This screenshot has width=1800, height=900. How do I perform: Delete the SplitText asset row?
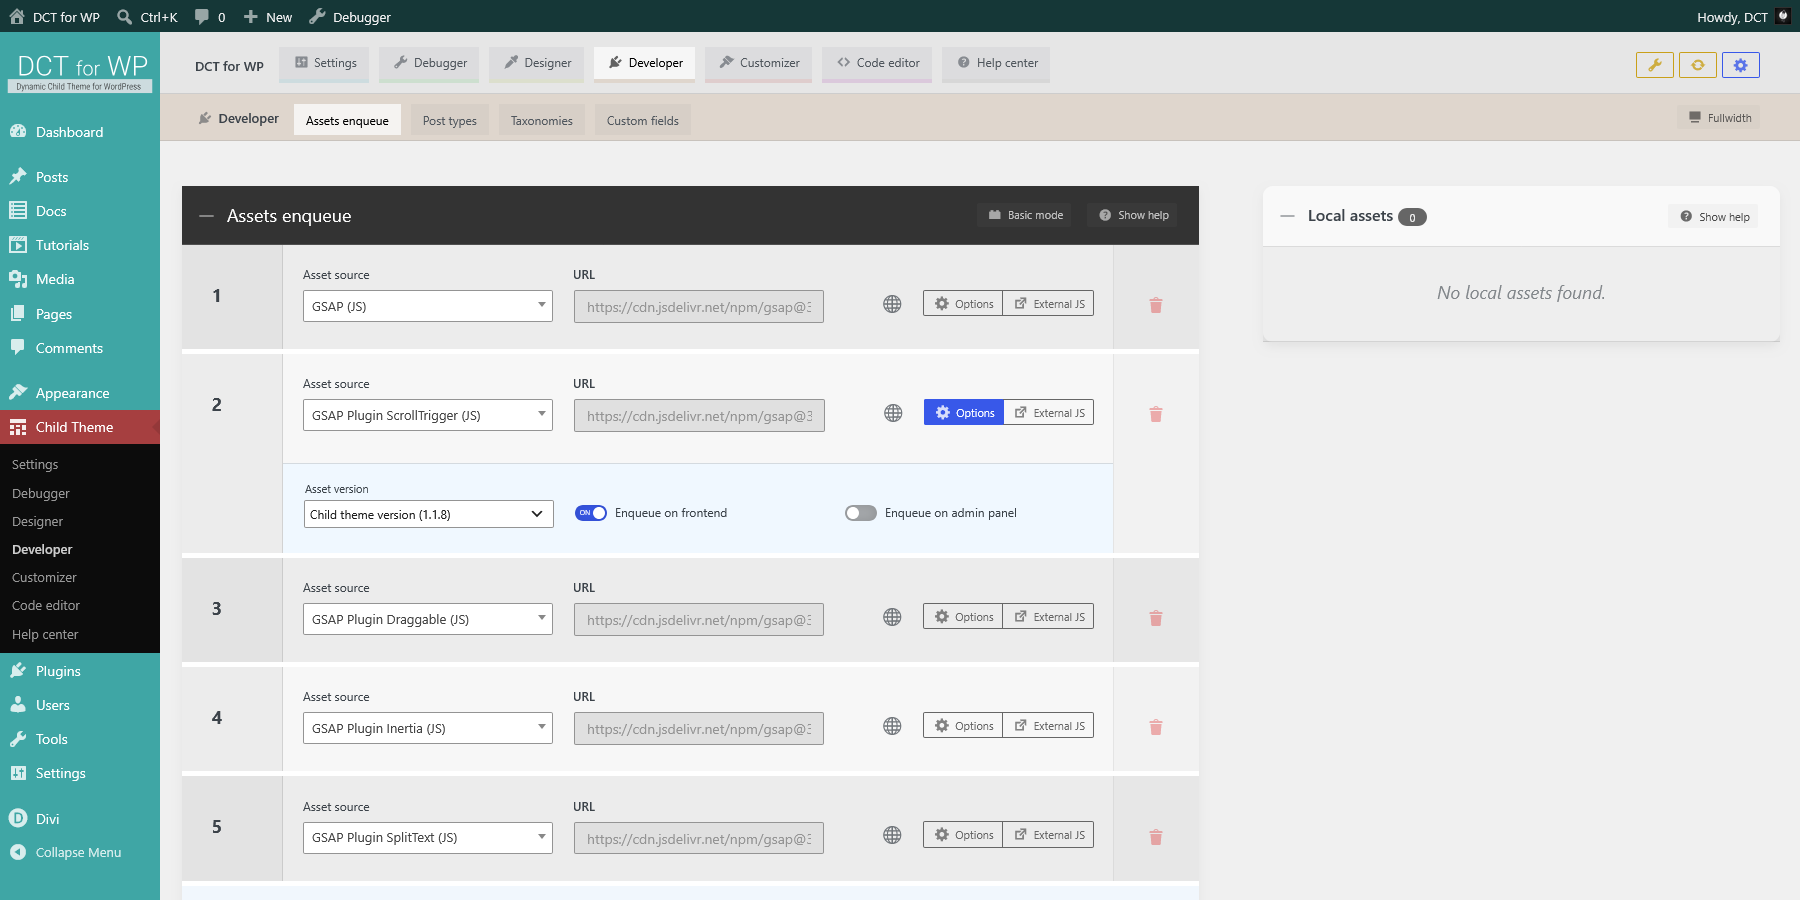coord(1156,837)
